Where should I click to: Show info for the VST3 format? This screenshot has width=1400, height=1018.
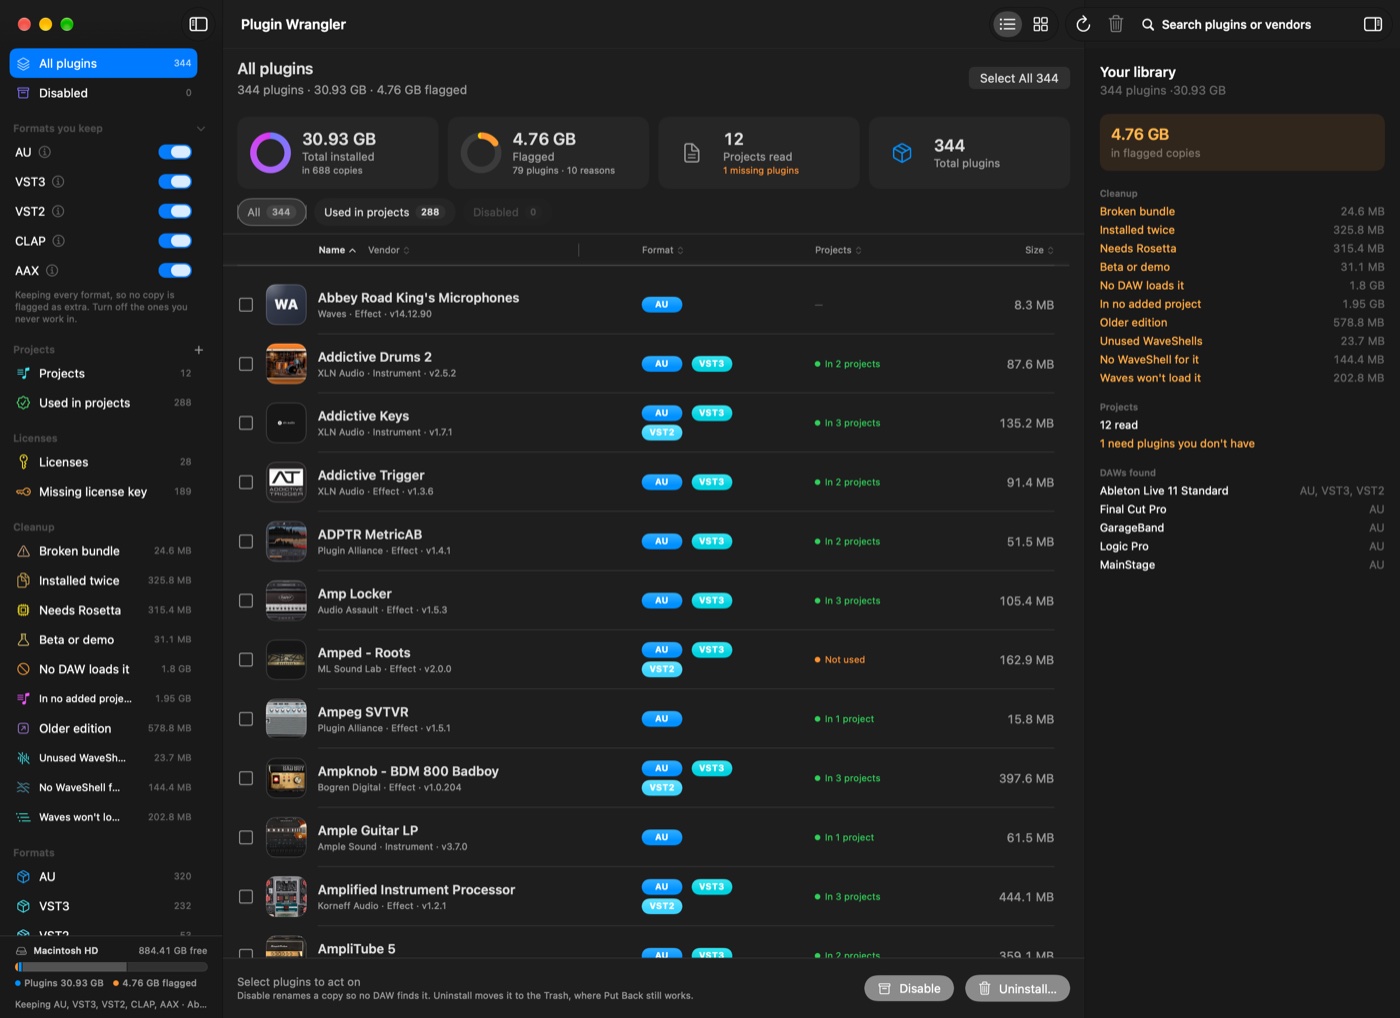(x=58, y=182)
